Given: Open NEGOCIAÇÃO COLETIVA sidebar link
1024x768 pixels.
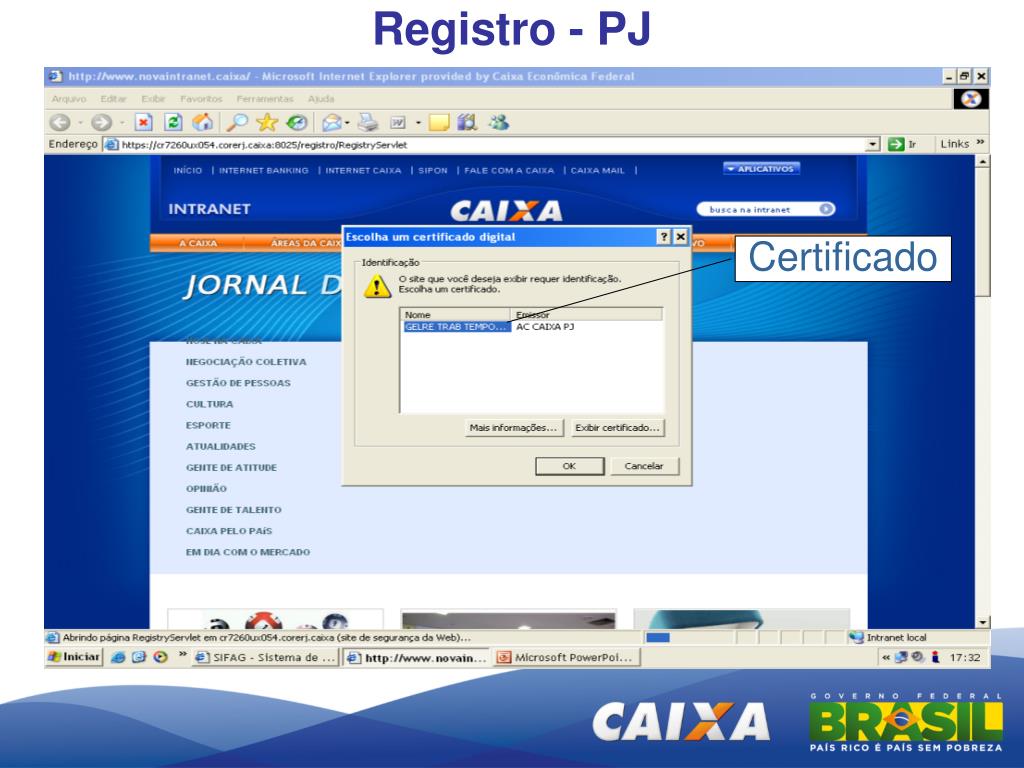Looking at the screenshot, I should [246, 362].
